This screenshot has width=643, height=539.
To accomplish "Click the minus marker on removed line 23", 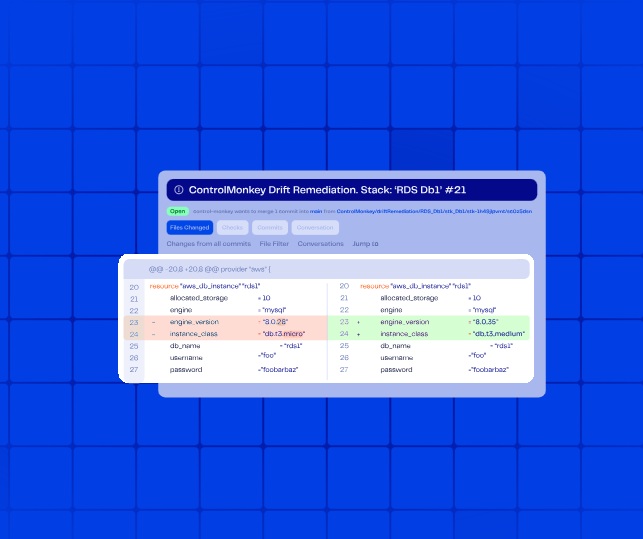I will (x=153, y=323).
